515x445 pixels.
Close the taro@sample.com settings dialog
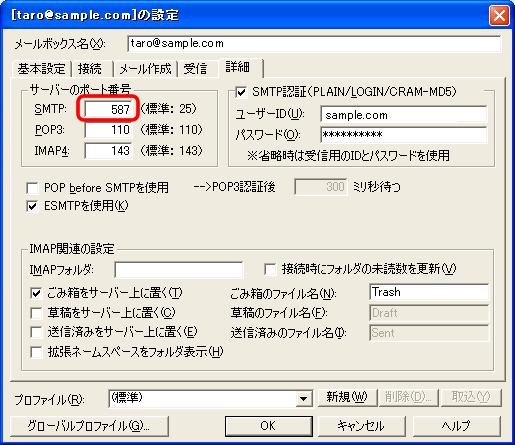(499, 15)
